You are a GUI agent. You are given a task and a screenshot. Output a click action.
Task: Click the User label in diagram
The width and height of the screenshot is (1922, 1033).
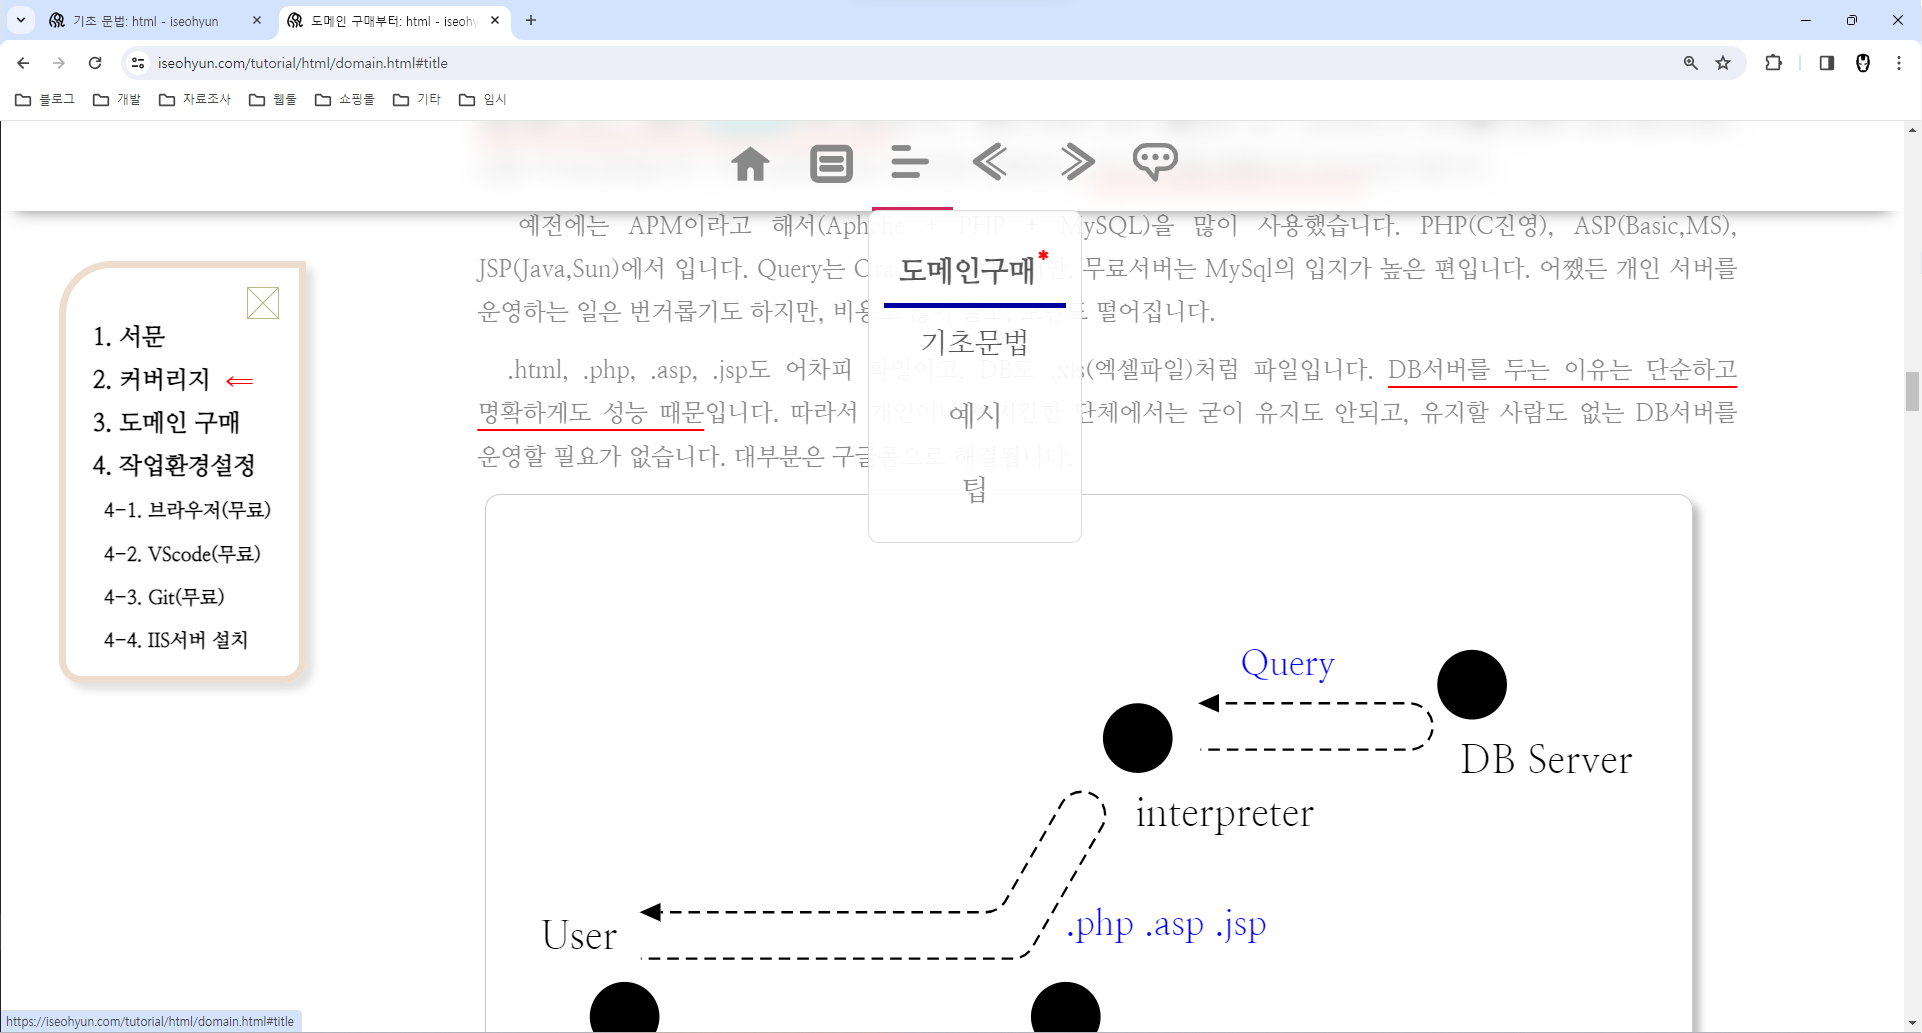click(x=579, y=935)
